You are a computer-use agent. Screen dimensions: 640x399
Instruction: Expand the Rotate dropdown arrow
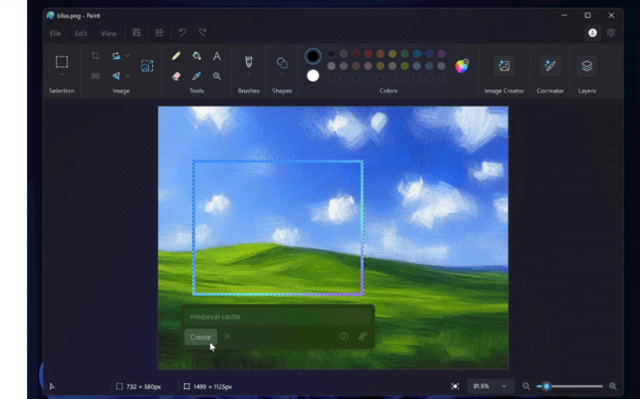click(128, 56)
